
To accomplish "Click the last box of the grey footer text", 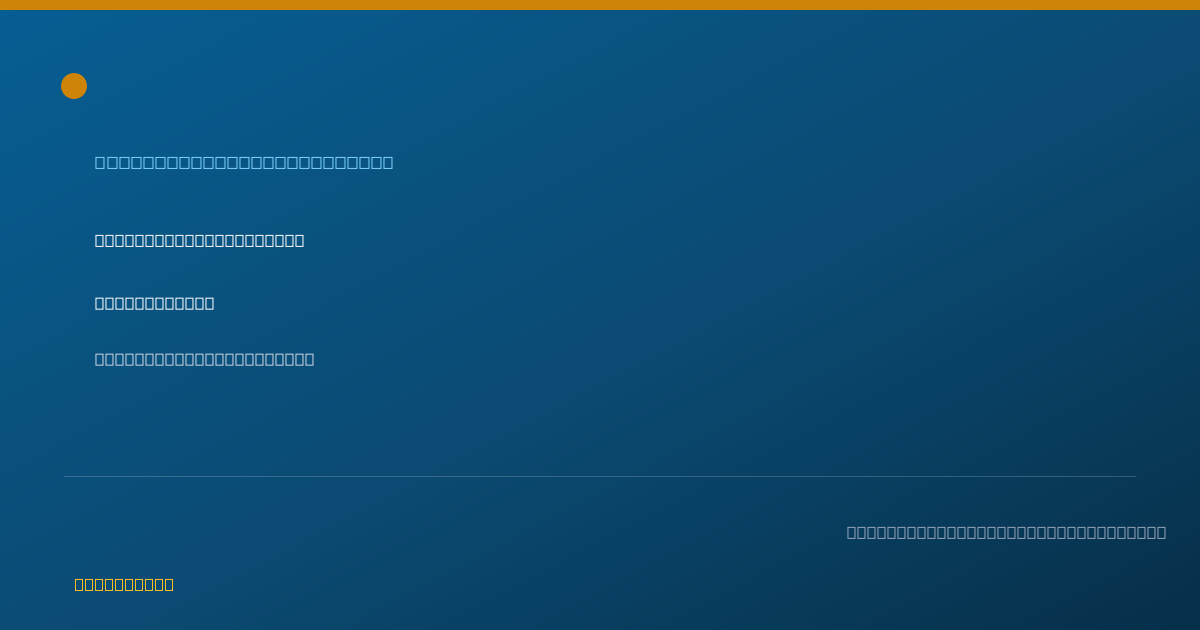I will [1161, 532].
